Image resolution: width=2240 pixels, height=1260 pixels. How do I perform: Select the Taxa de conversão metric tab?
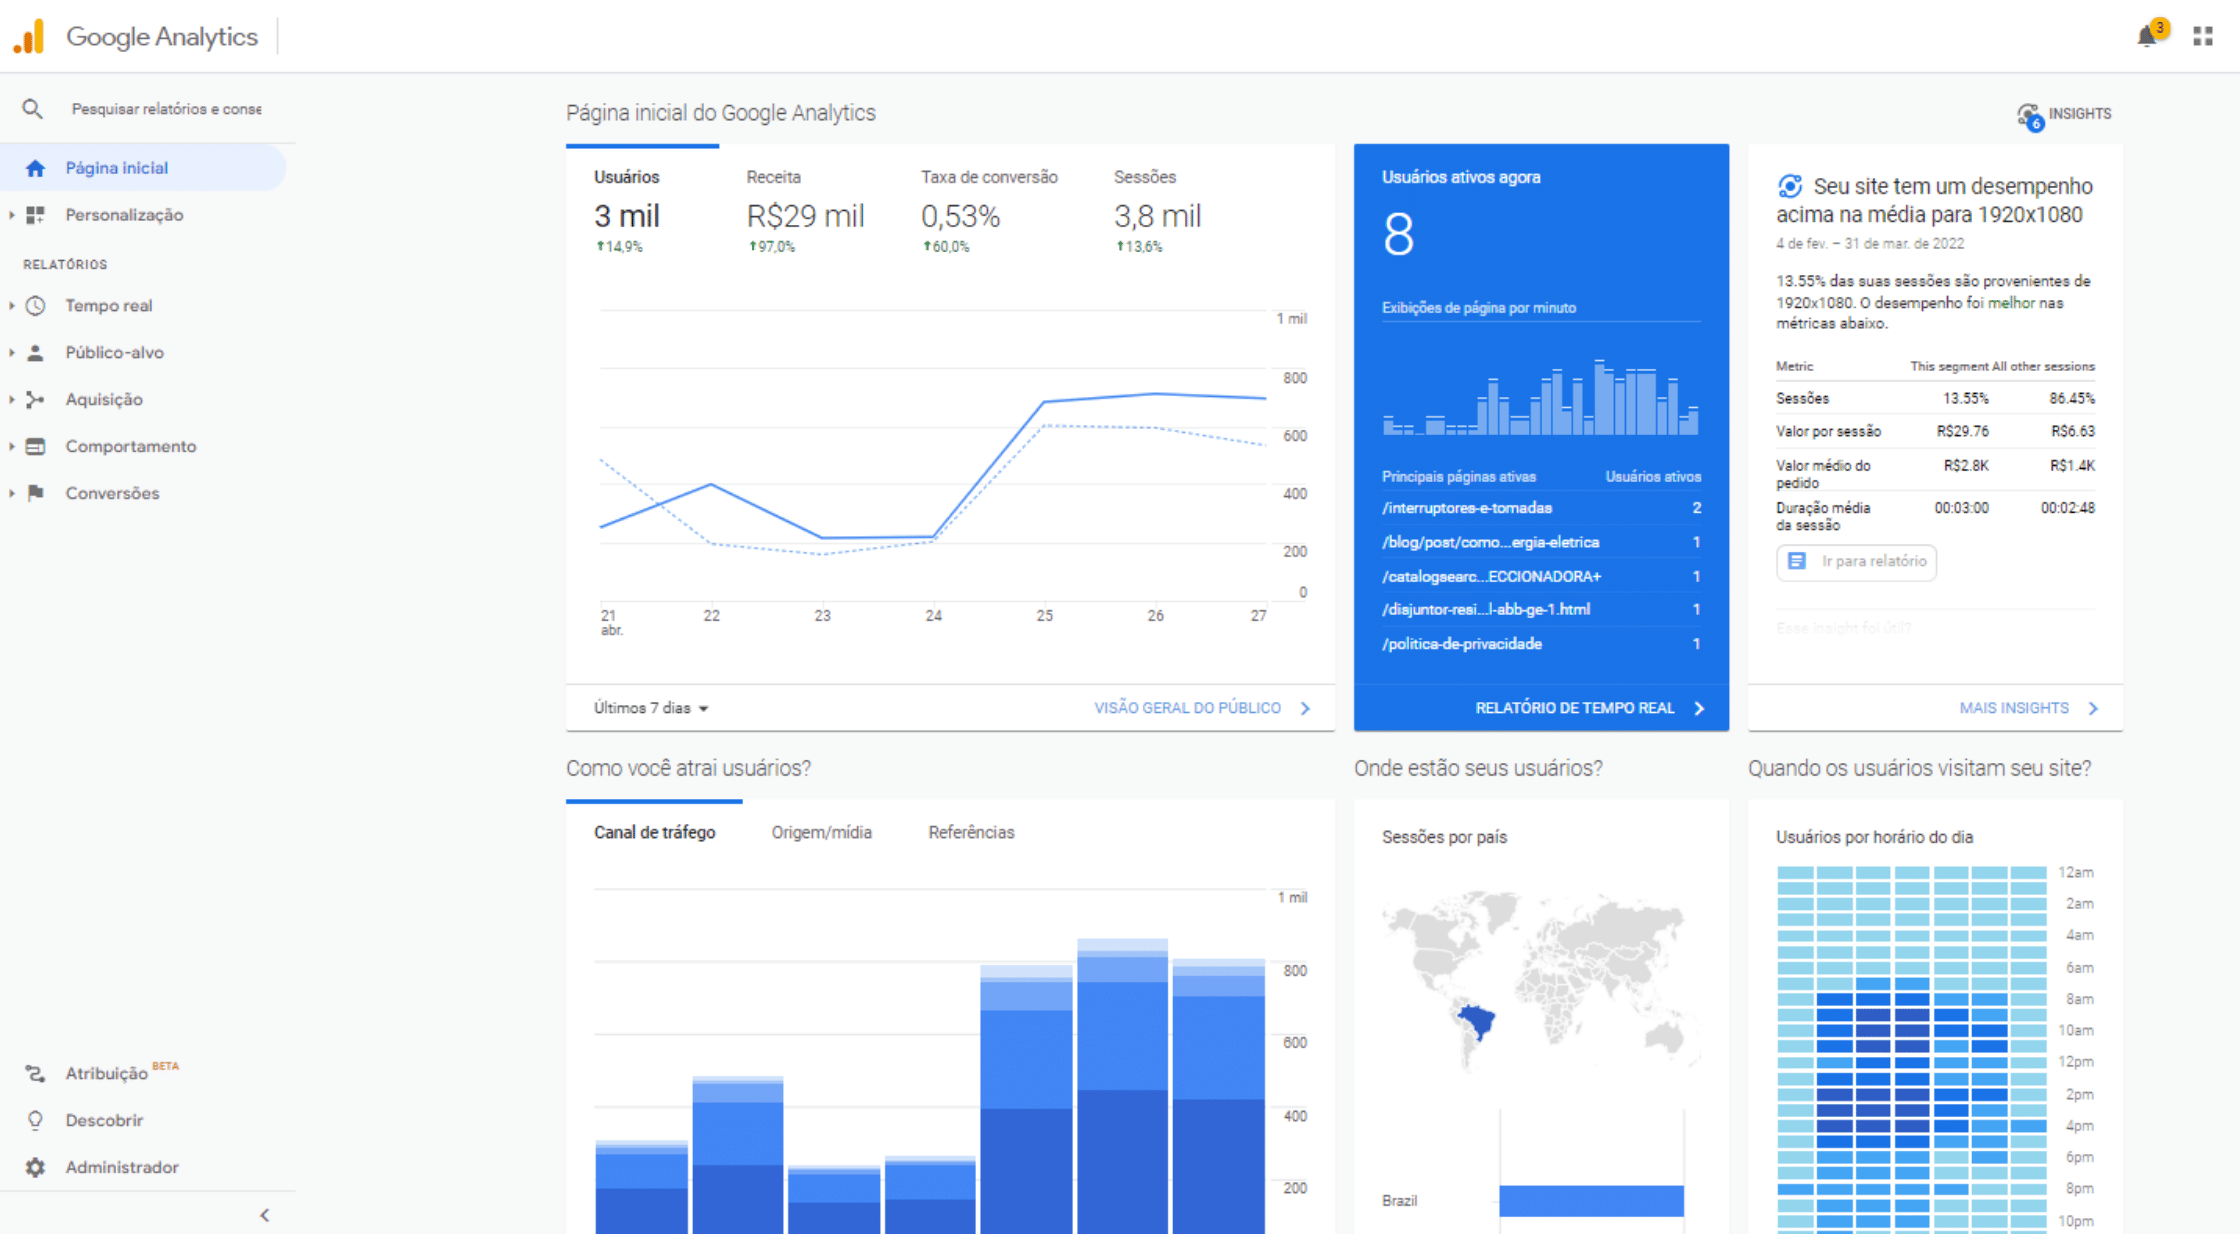click(989, 211)
